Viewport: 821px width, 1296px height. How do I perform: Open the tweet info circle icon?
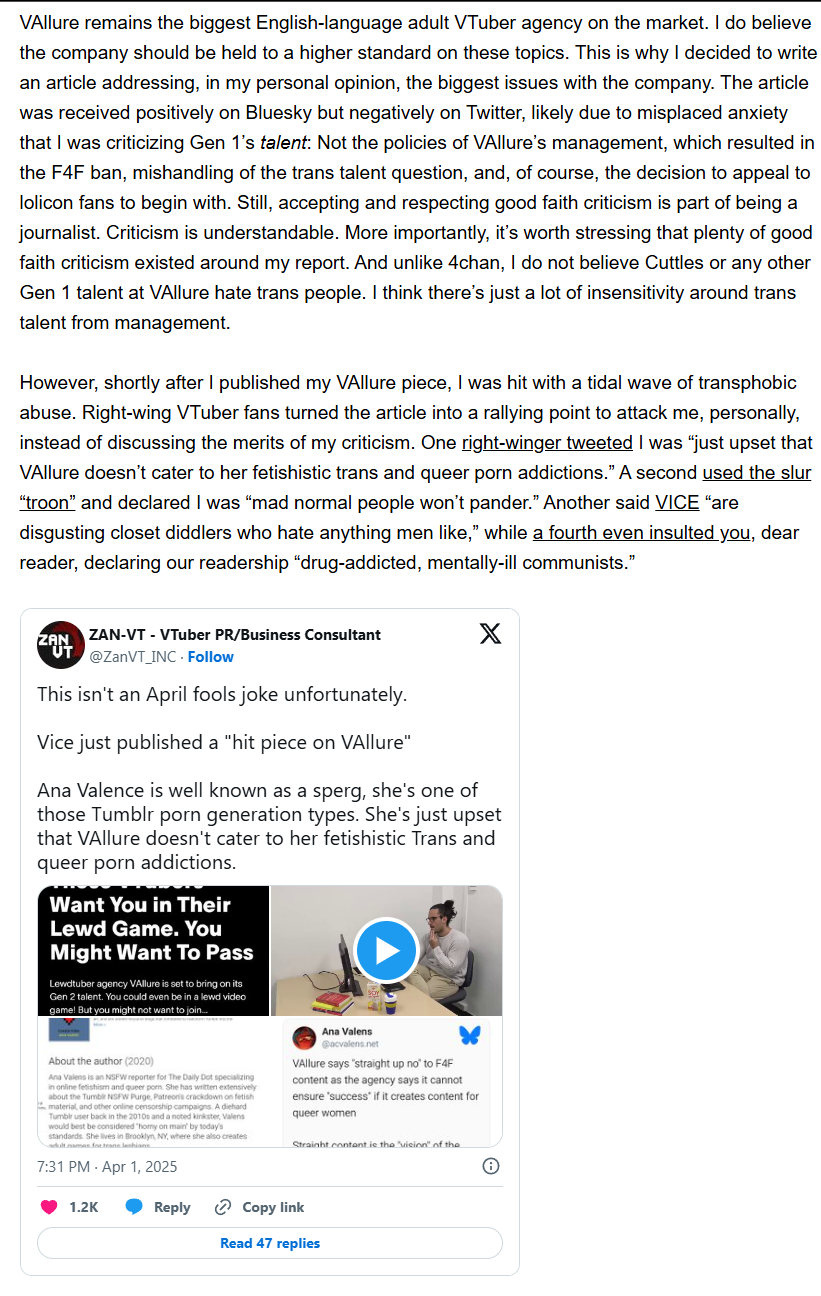click(x=491, y=1166)
